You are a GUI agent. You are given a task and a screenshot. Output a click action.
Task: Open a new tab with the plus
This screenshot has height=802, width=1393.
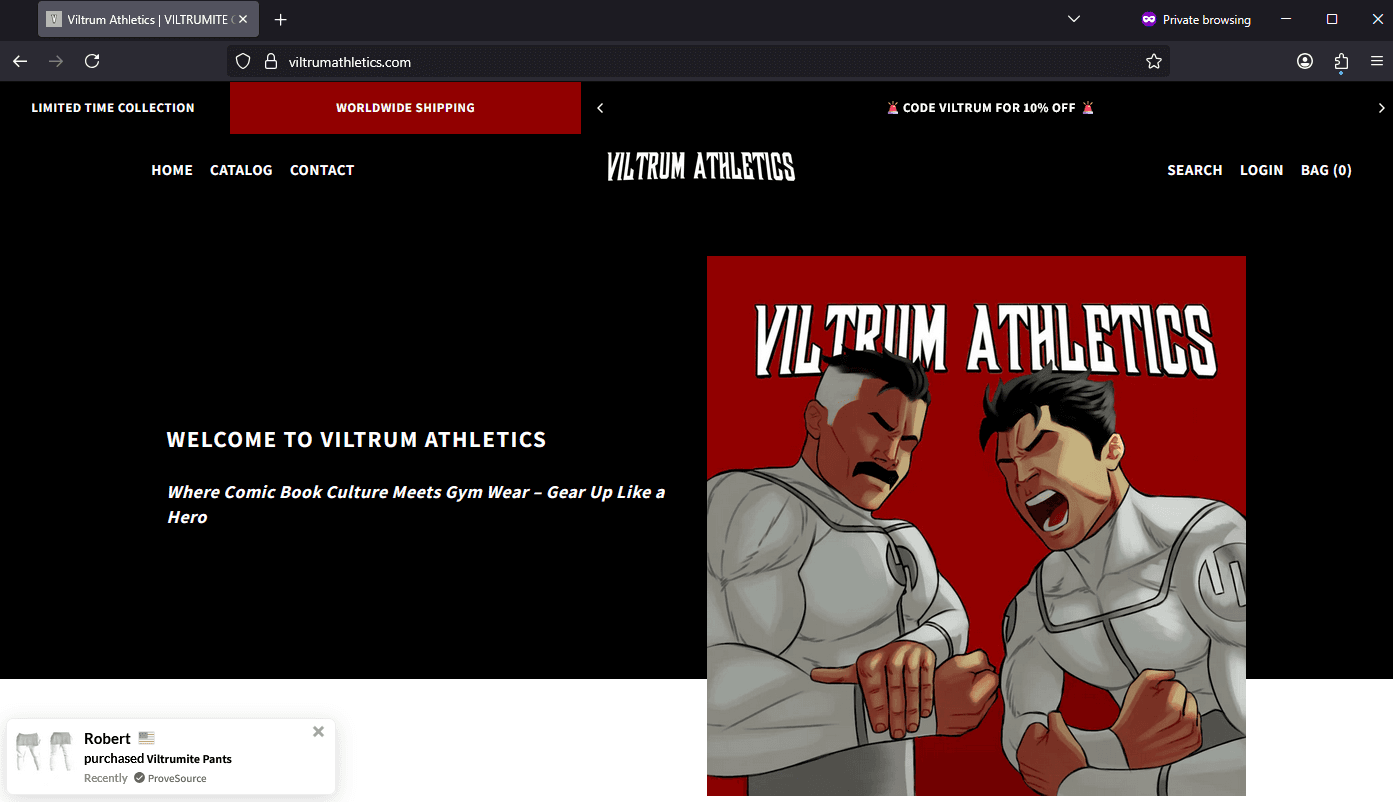tap(280, 19)
